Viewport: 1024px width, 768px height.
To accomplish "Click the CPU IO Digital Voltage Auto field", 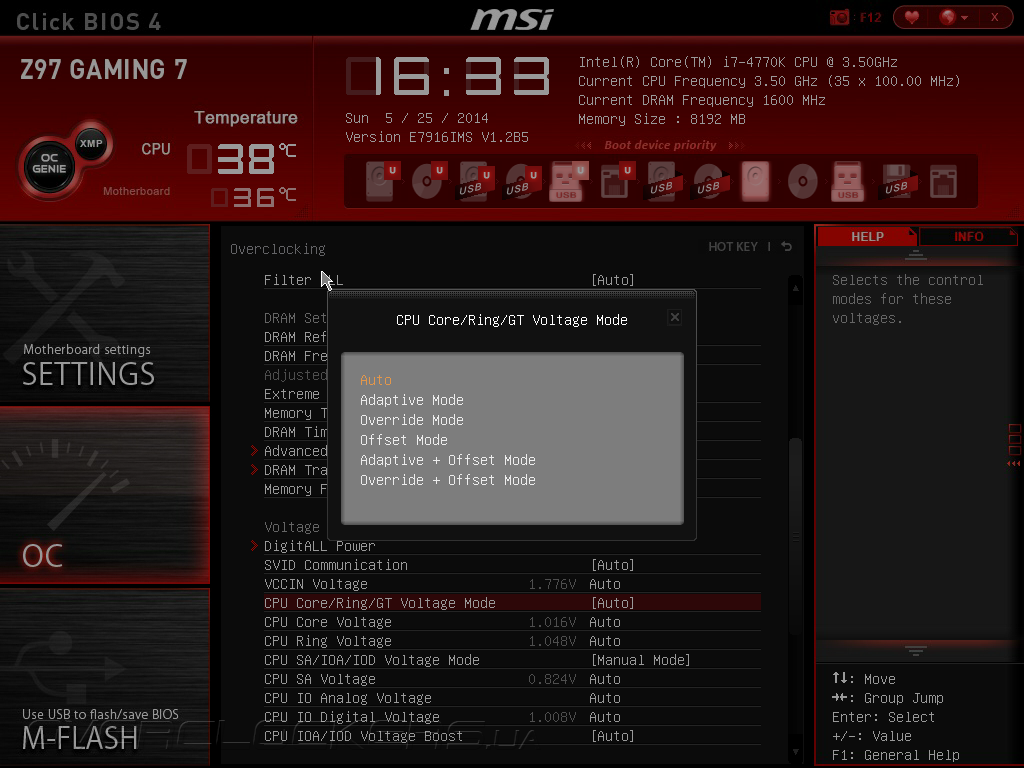I will (605, 717).
